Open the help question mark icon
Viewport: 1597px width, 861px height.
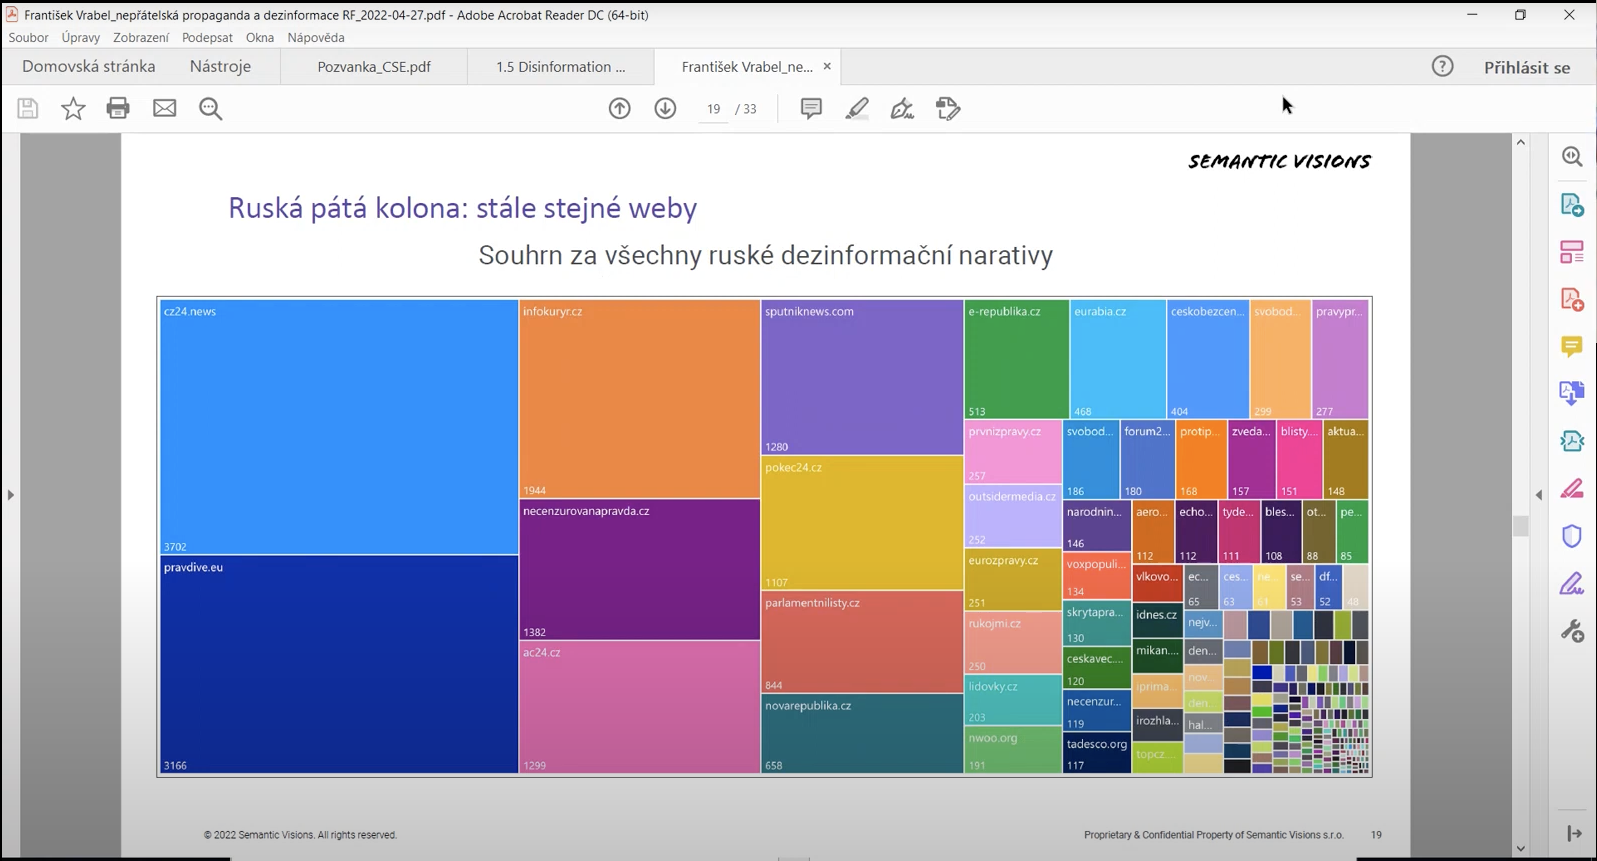click(x=1442, y=66)
